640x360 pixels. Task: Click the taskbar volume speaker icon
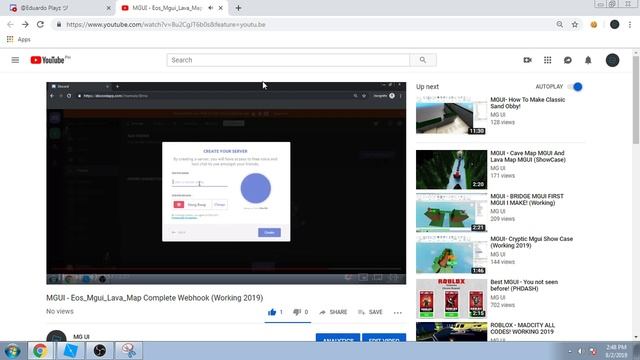click(580, 351)
